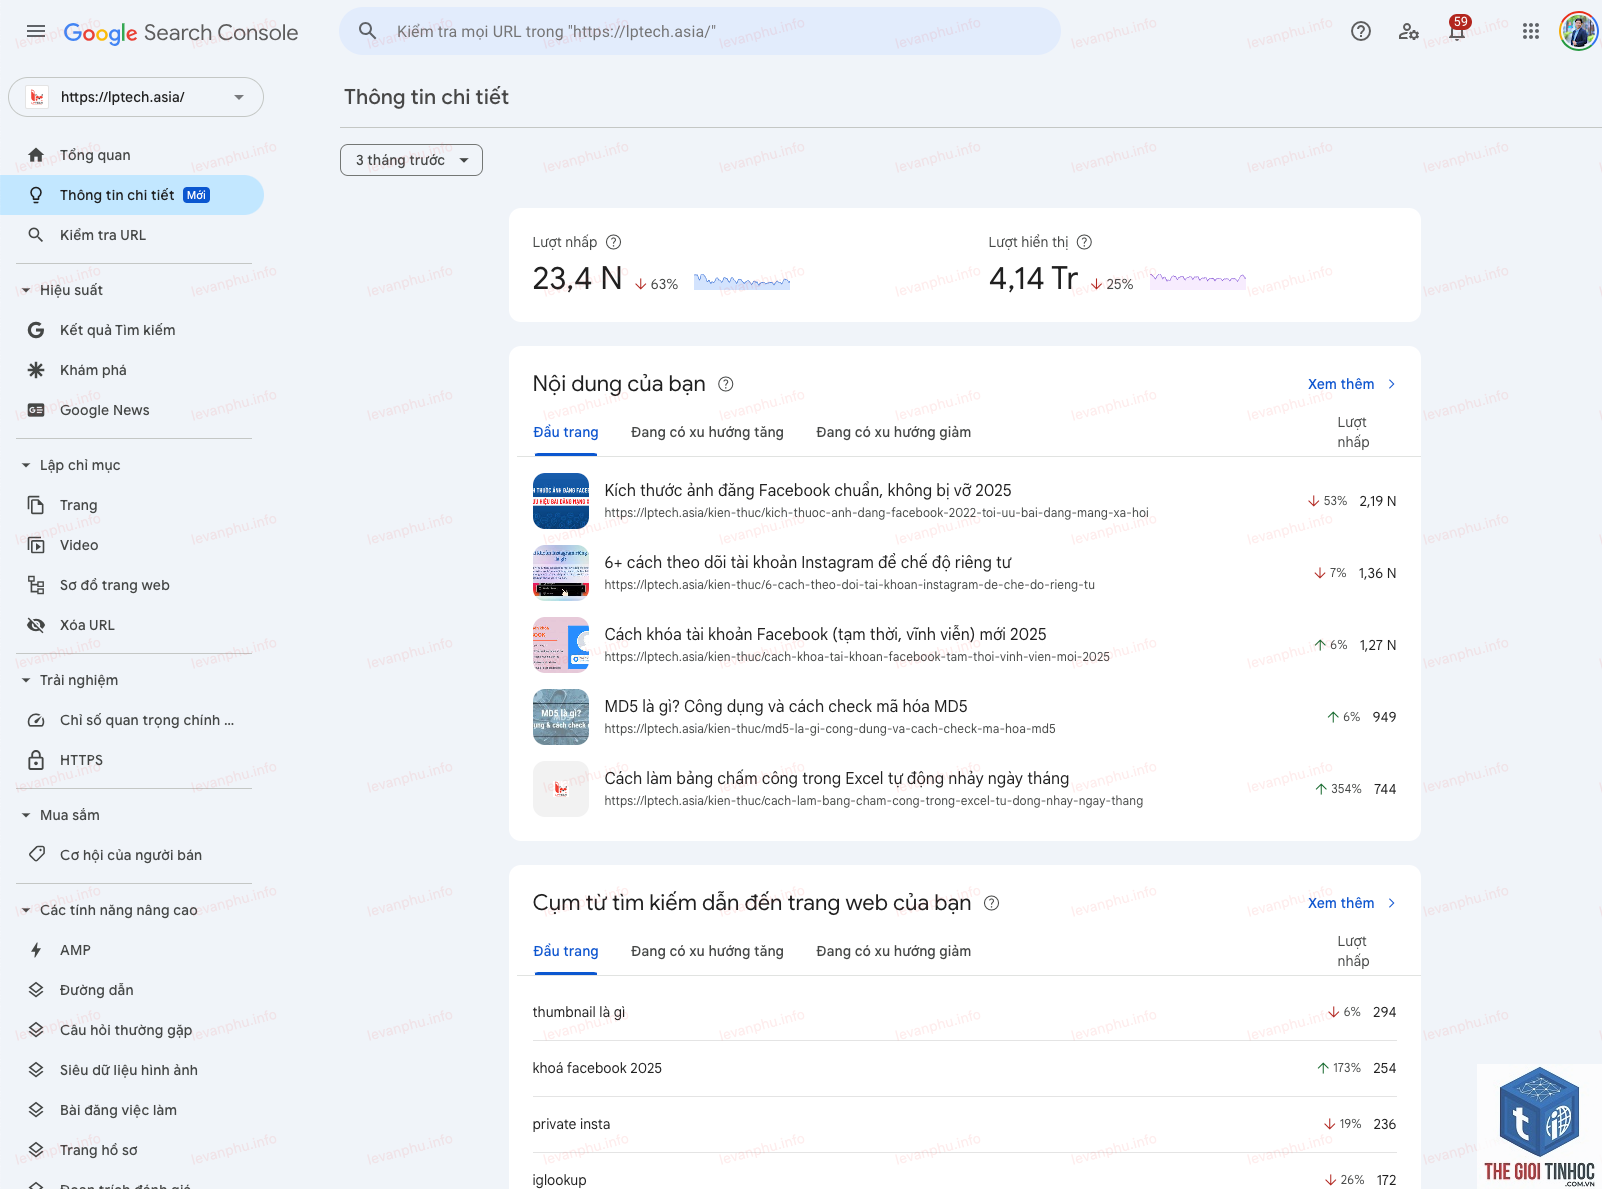Open Kích thước ảnh đăng Facebook article row

click(x=965, y=501)
